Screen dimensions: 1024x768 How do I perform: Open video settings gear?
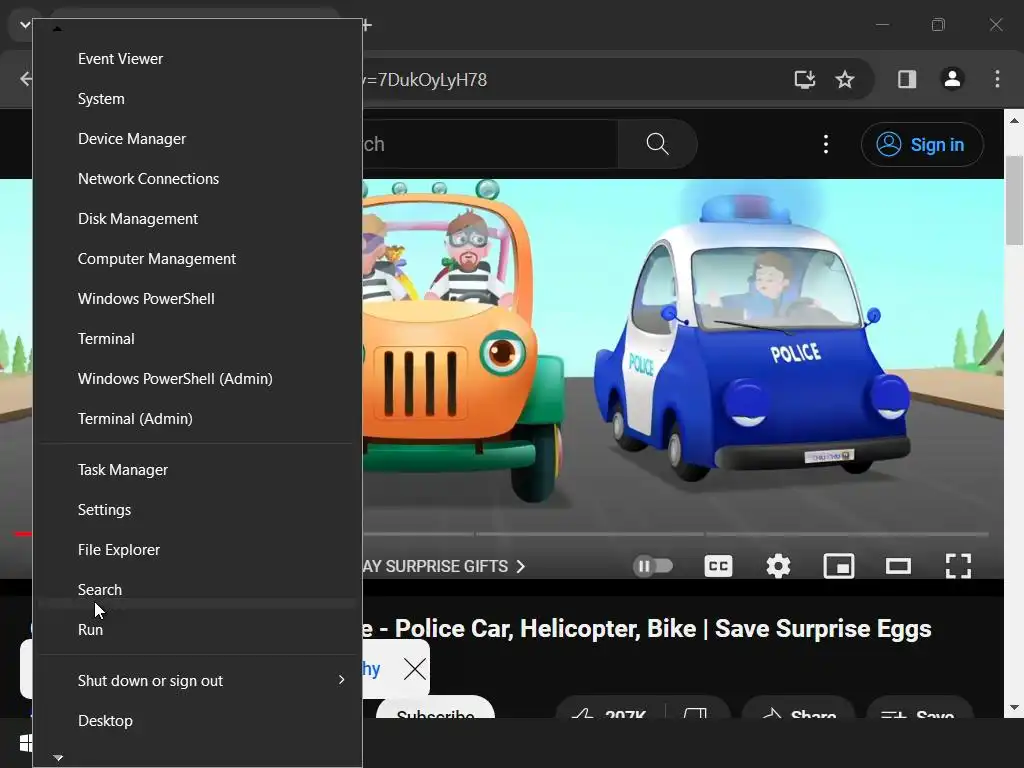pos(778,566)
